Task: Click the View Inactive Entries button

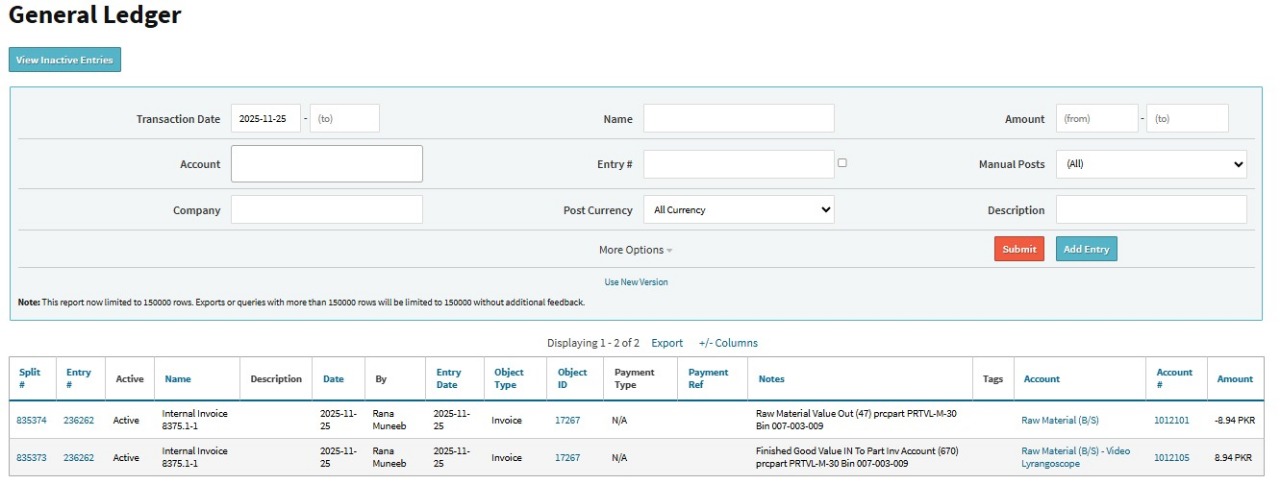Action: 65,60
